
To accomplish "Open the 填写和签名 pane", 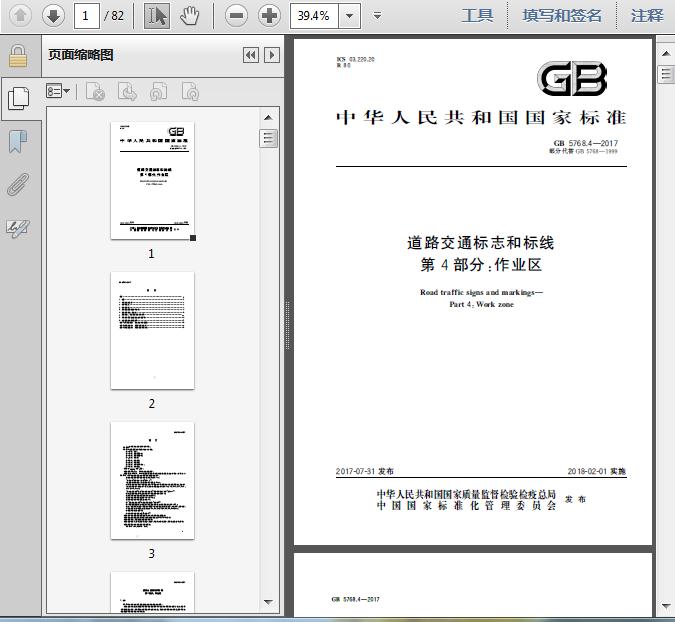I will click(562, 16).
